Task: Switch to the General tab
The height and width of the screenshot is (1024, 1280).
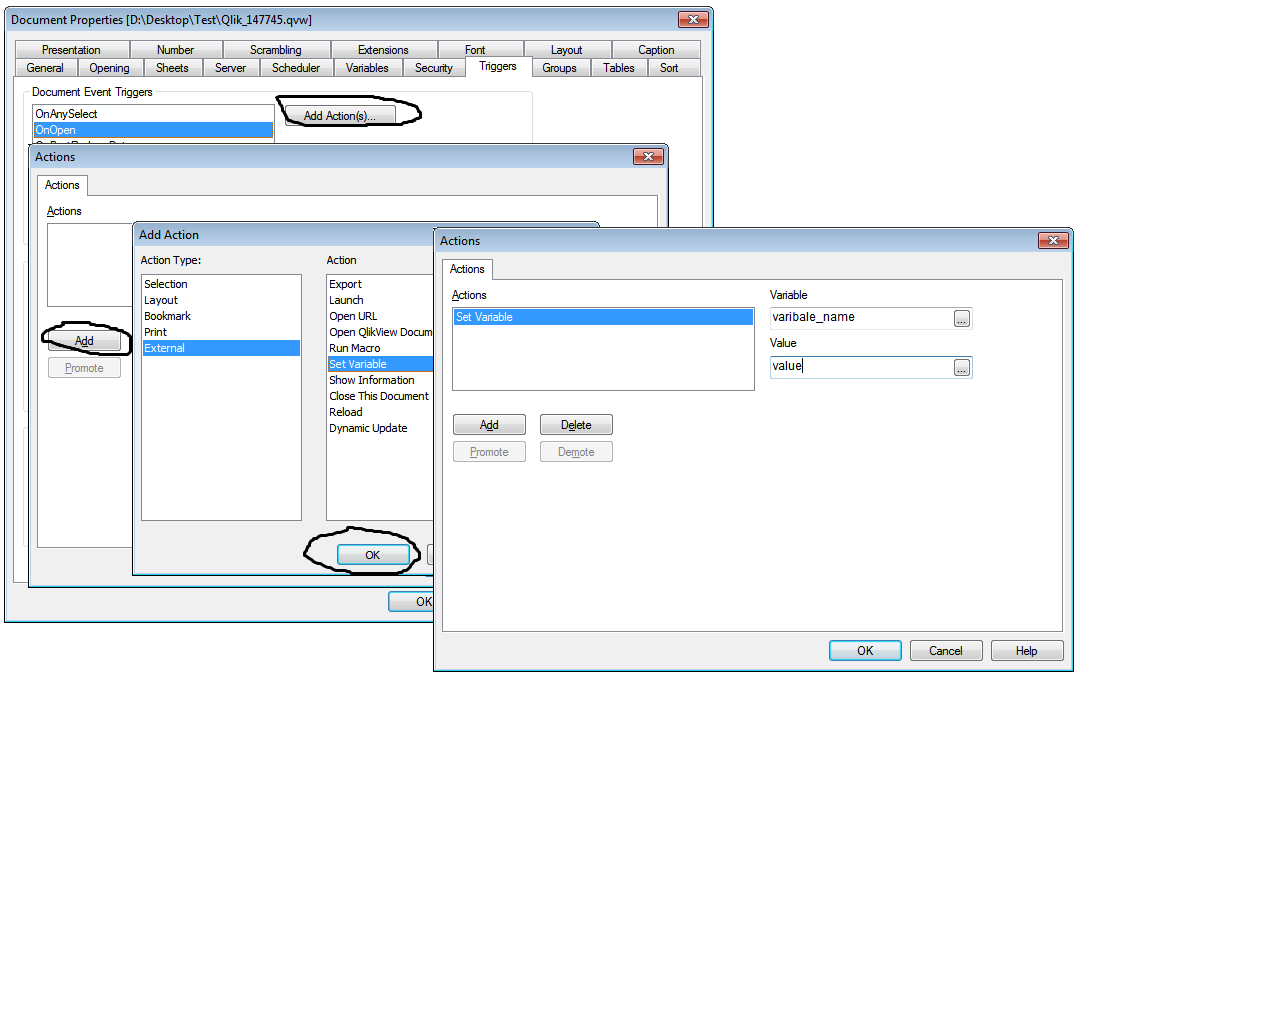Action: (x=45, y=68)
